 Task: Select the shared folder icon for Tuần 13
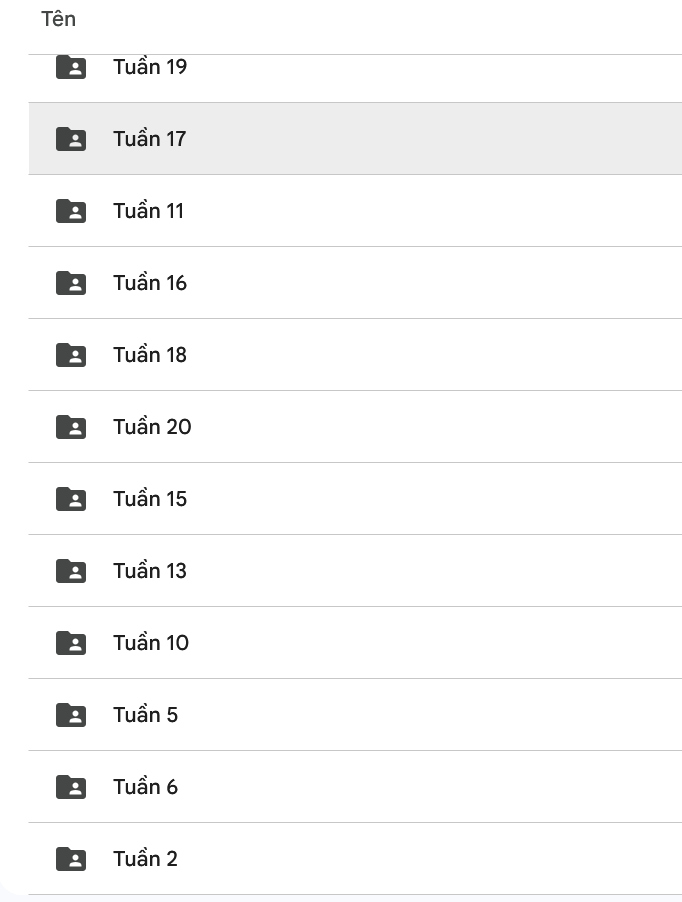coord(71,571)
